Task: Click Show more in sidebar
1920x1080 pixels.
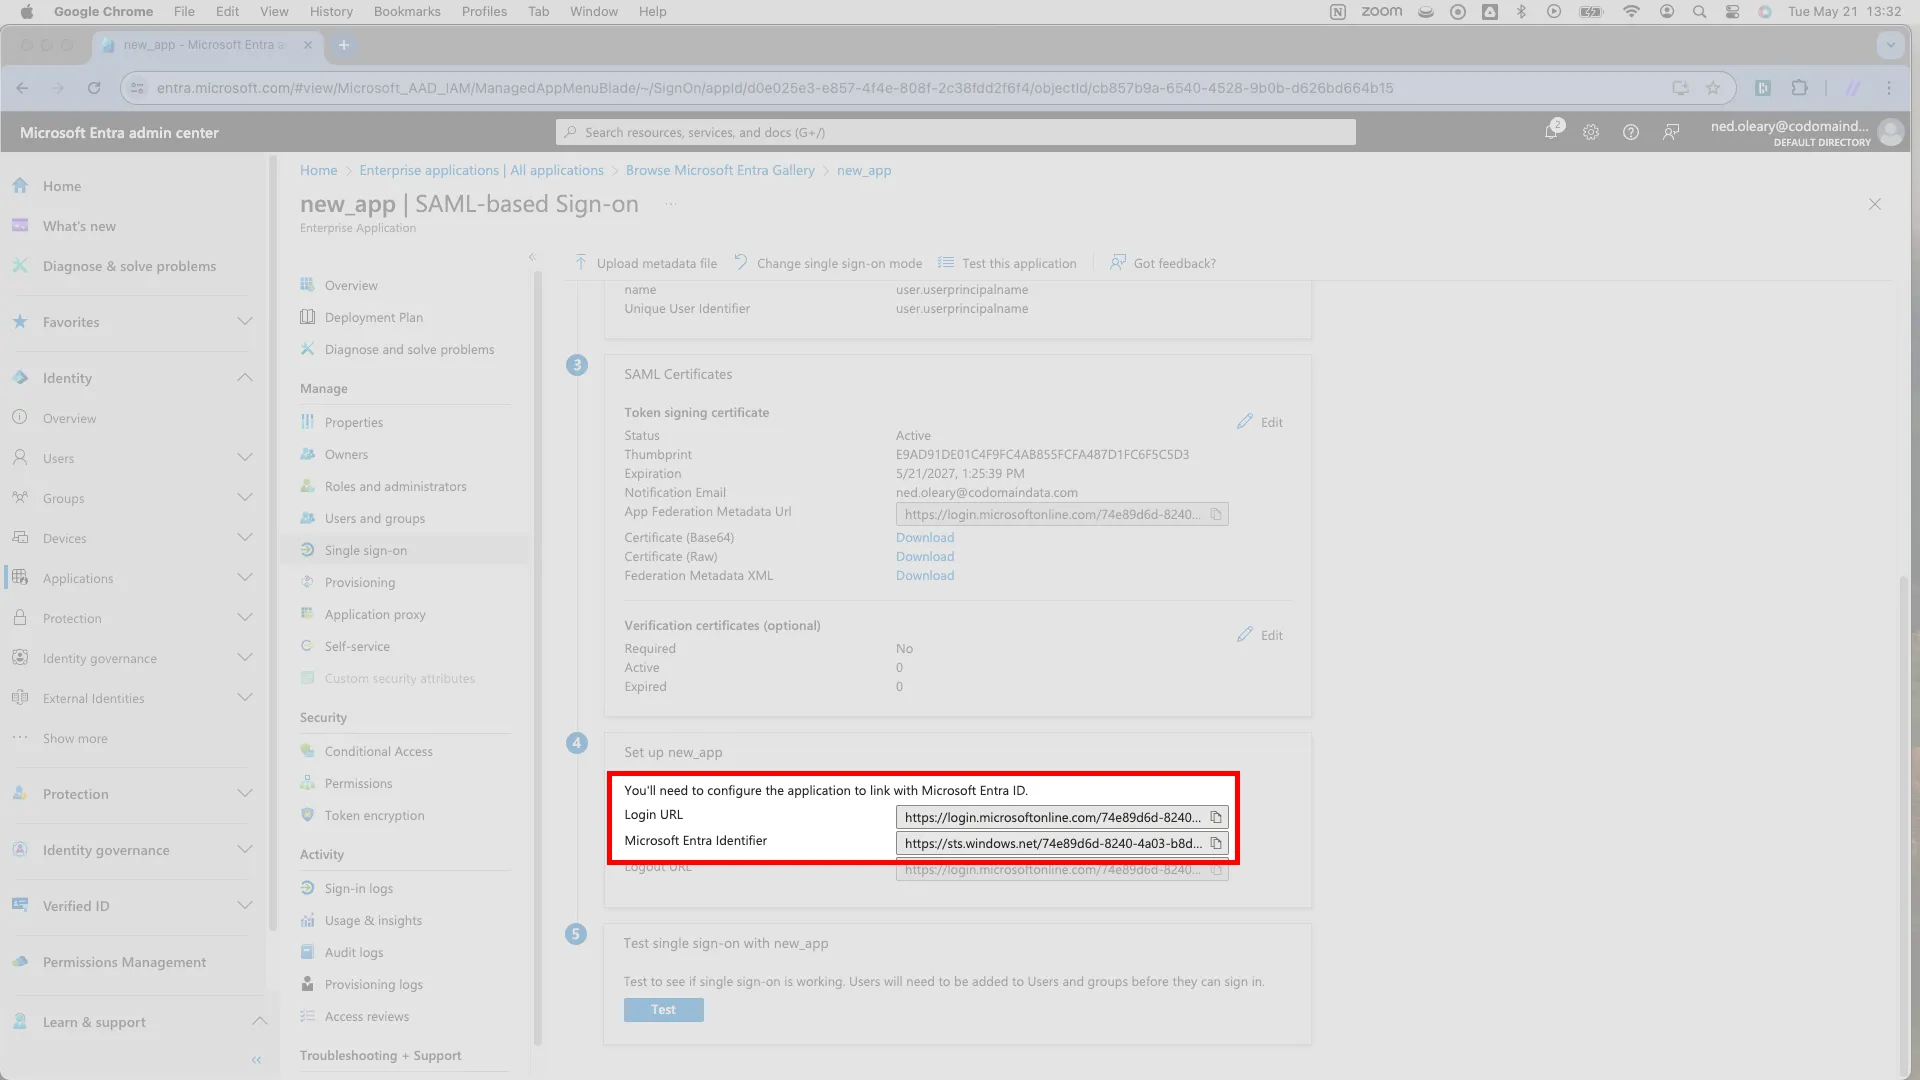Action: [75, 738]
